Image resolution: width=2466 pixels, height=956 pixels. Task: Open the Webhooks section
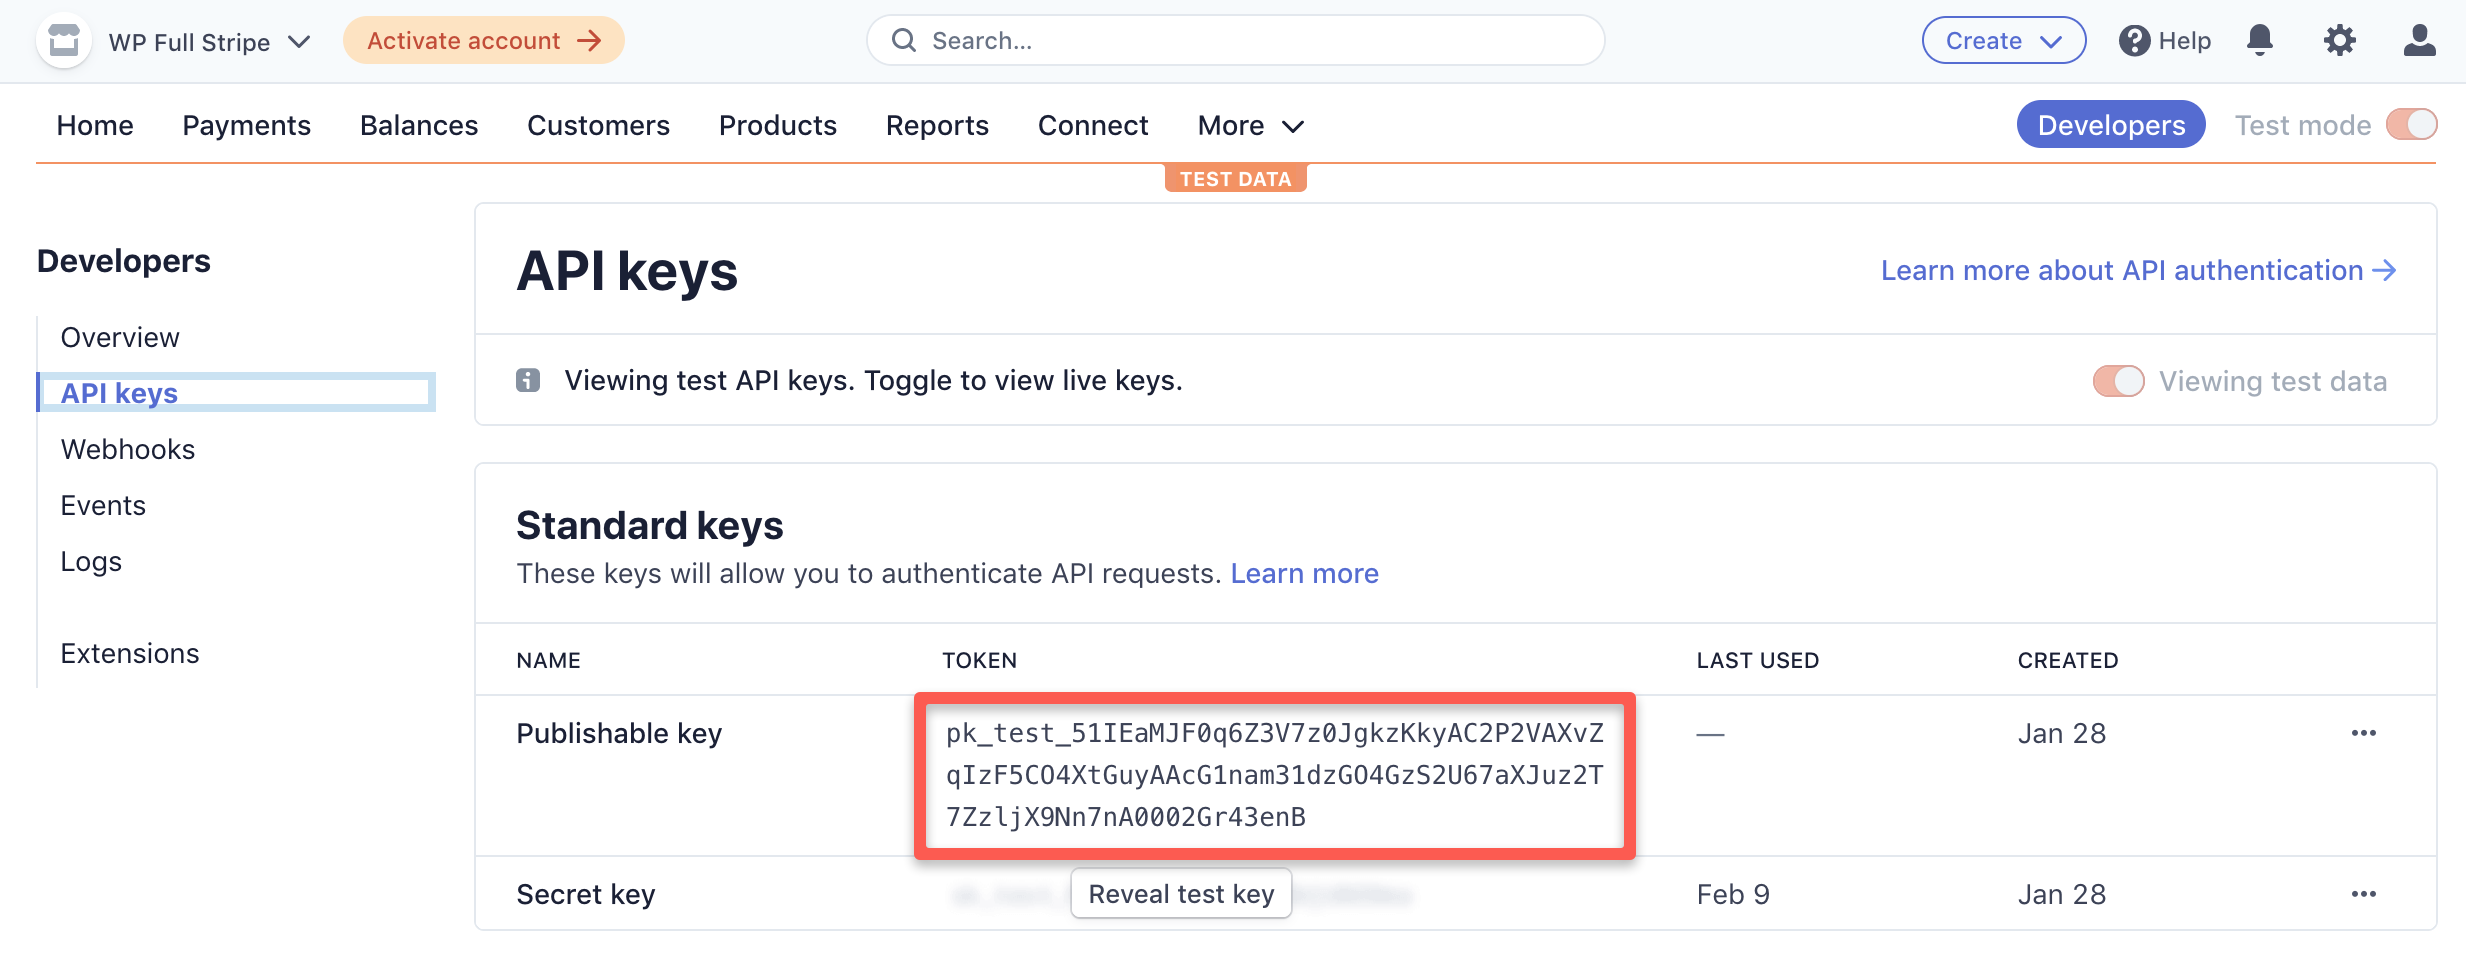127,449
